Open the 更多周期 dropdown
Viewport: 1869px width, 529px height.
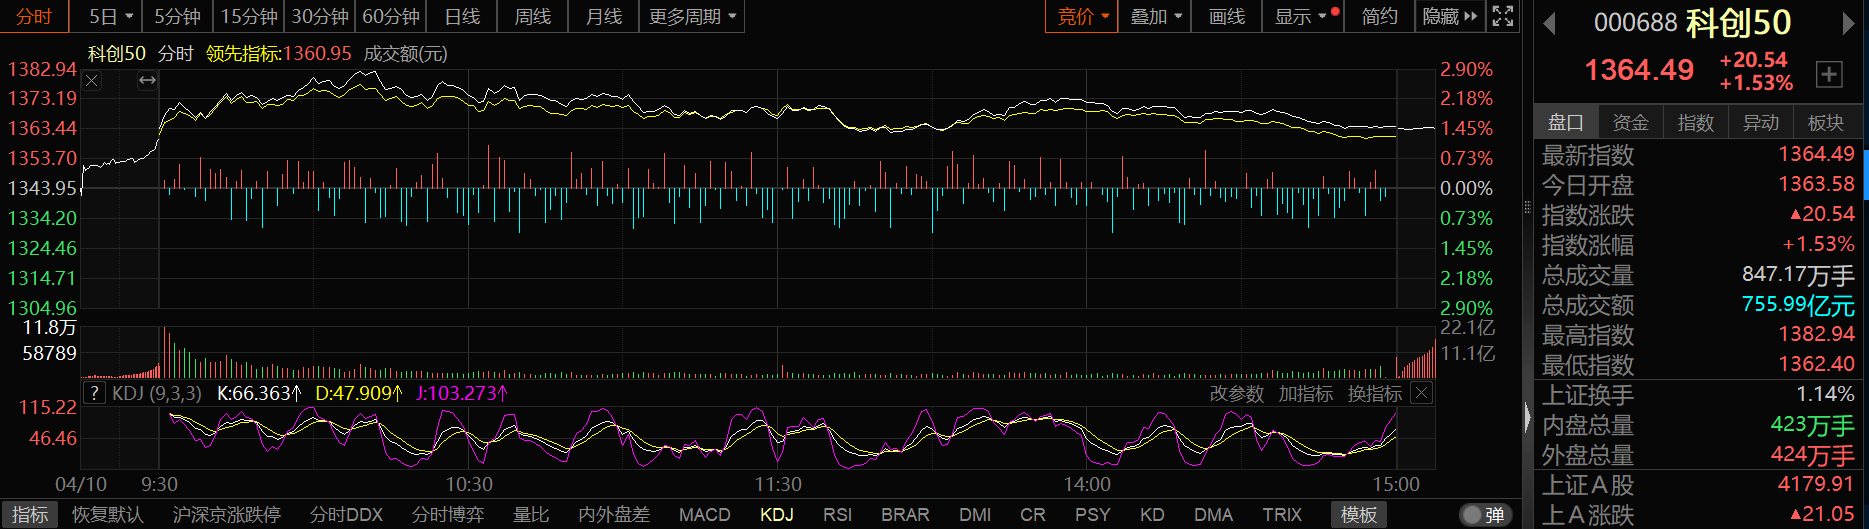tap(692, 16)
